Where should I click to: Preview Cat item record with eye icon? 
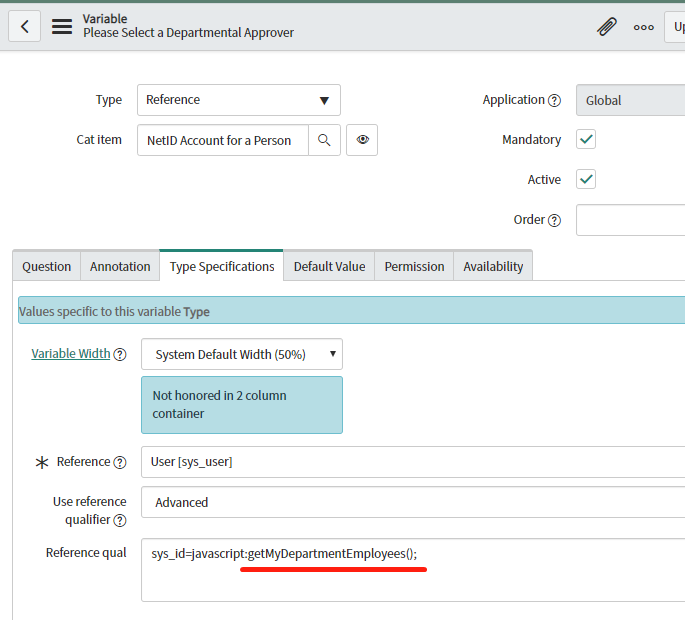[x=362, y=140]
